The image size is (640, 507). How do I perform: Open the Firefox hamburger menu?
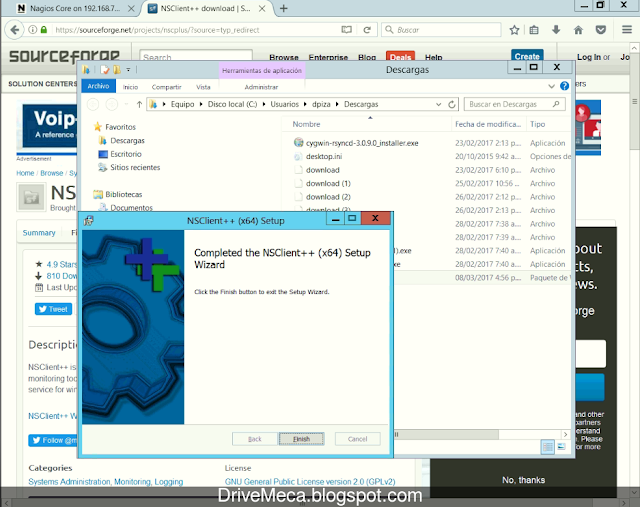pyautogui.click(x=627, y=30)
